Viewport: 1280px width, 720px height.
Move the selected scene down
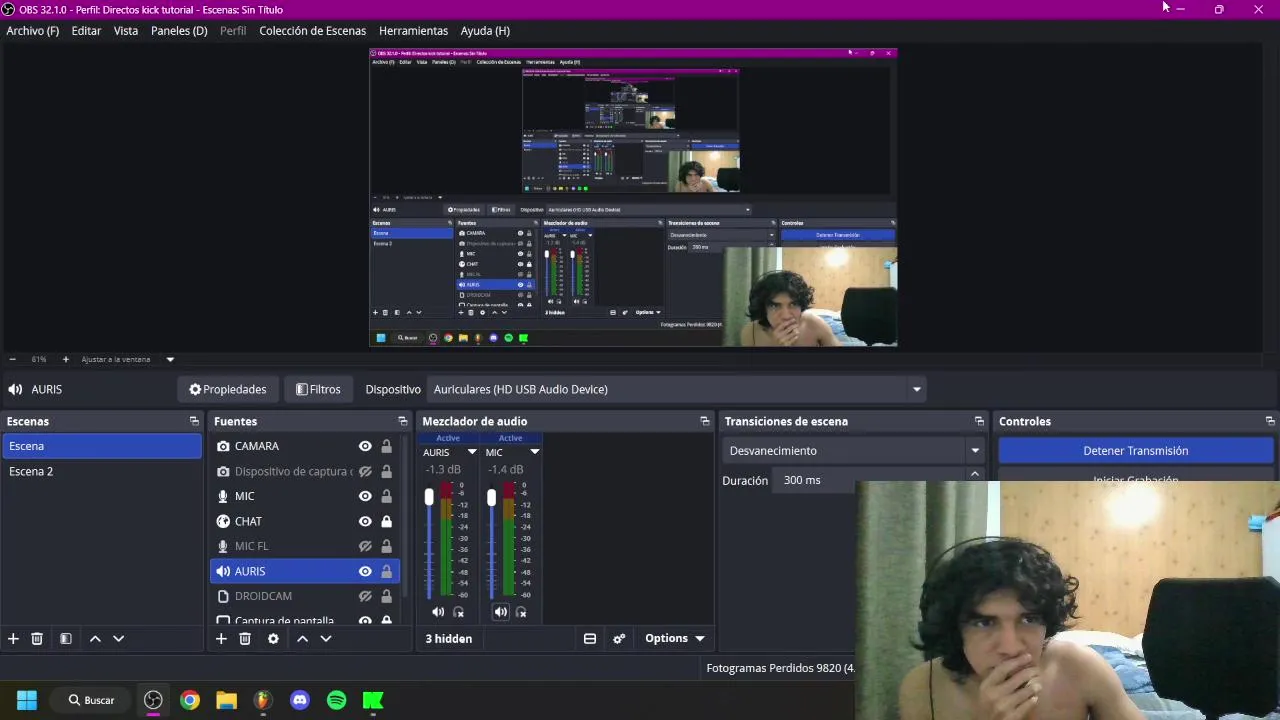pyautogui.click(x=118, y=639)
